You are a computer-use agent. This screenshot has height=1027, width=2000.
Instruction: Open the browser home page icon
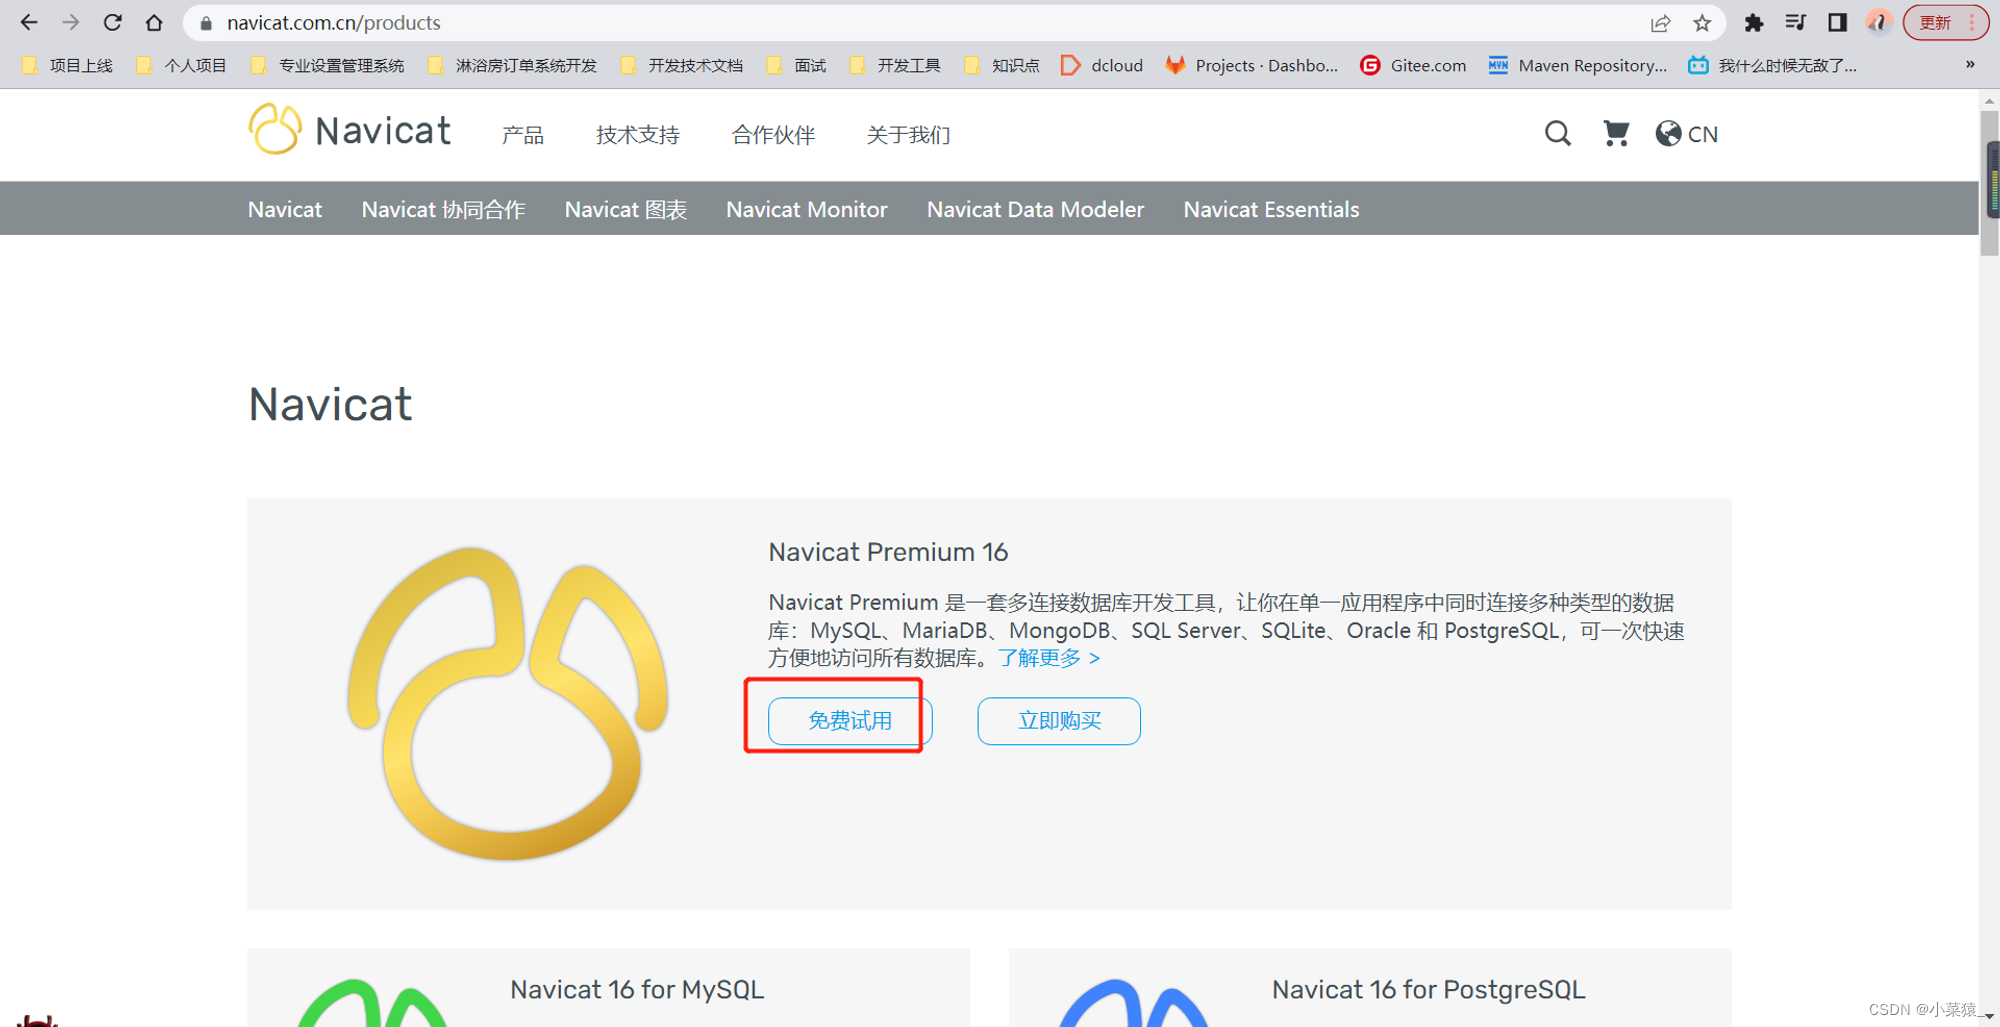pos(154,22)
